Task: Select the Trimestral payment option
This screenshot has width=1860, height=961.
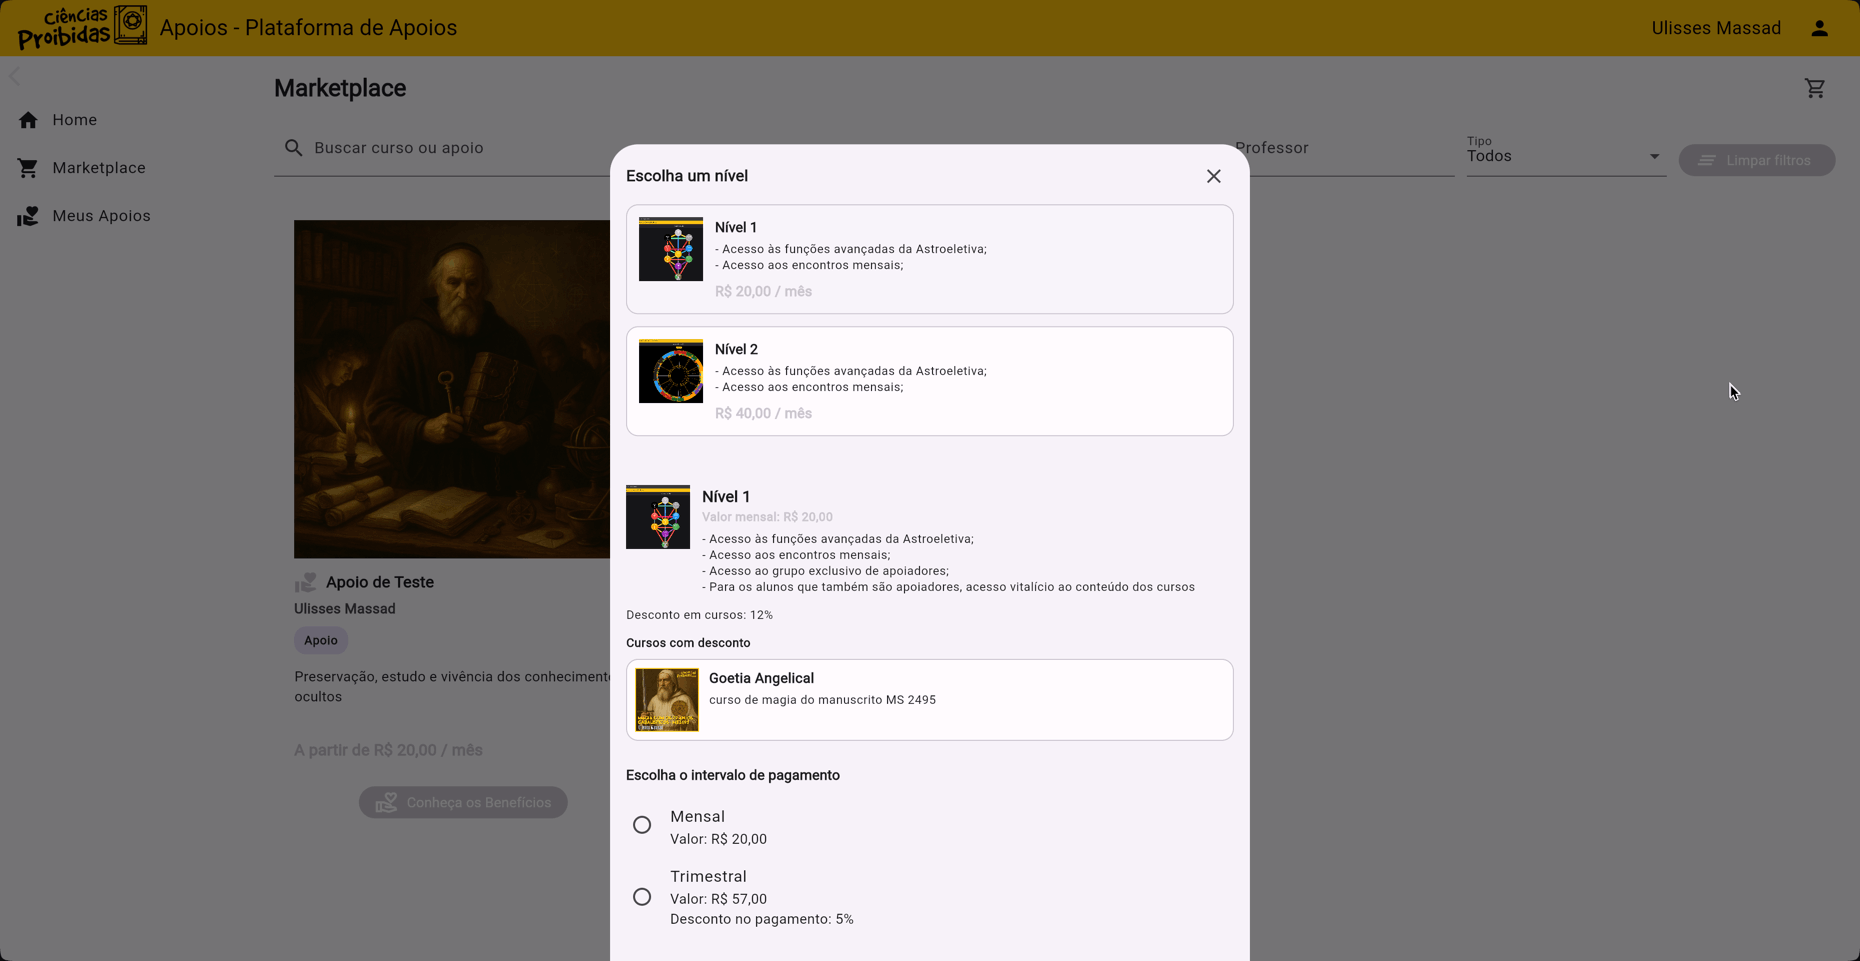Action: [x=642, y=896]
